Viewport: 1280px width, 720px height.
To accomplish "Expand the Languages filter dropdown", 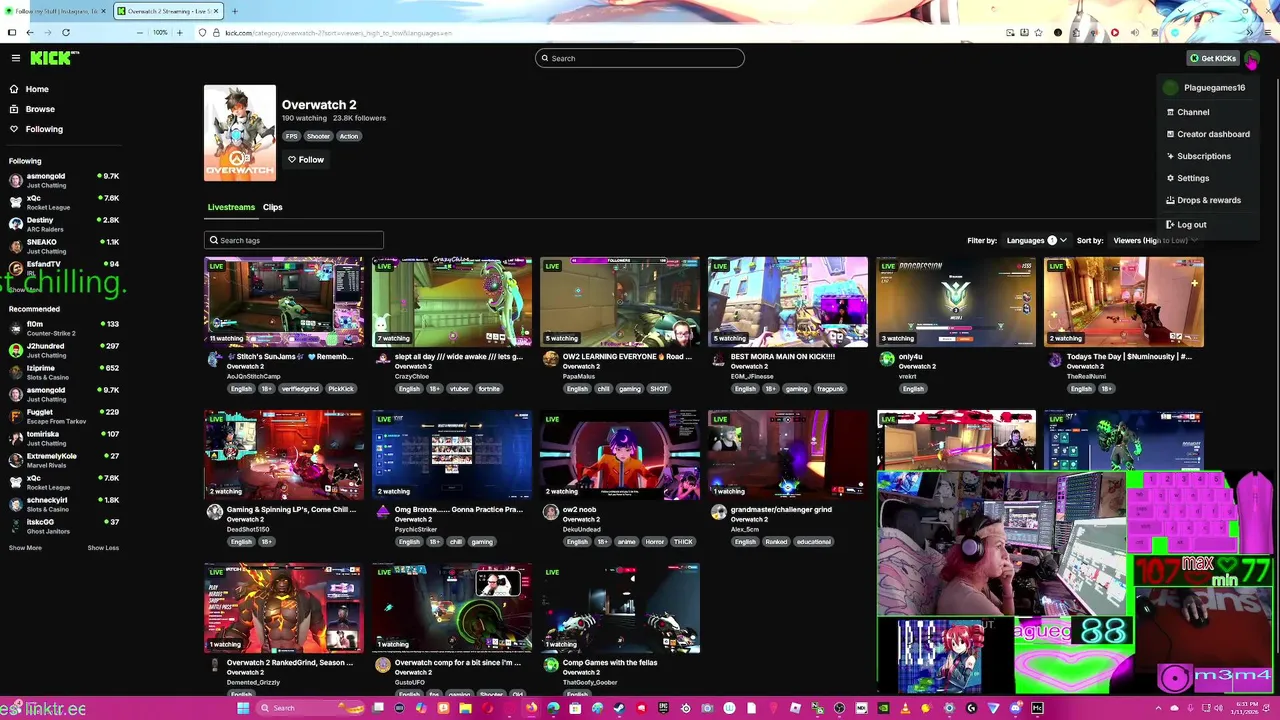I will coord(1038,240).
